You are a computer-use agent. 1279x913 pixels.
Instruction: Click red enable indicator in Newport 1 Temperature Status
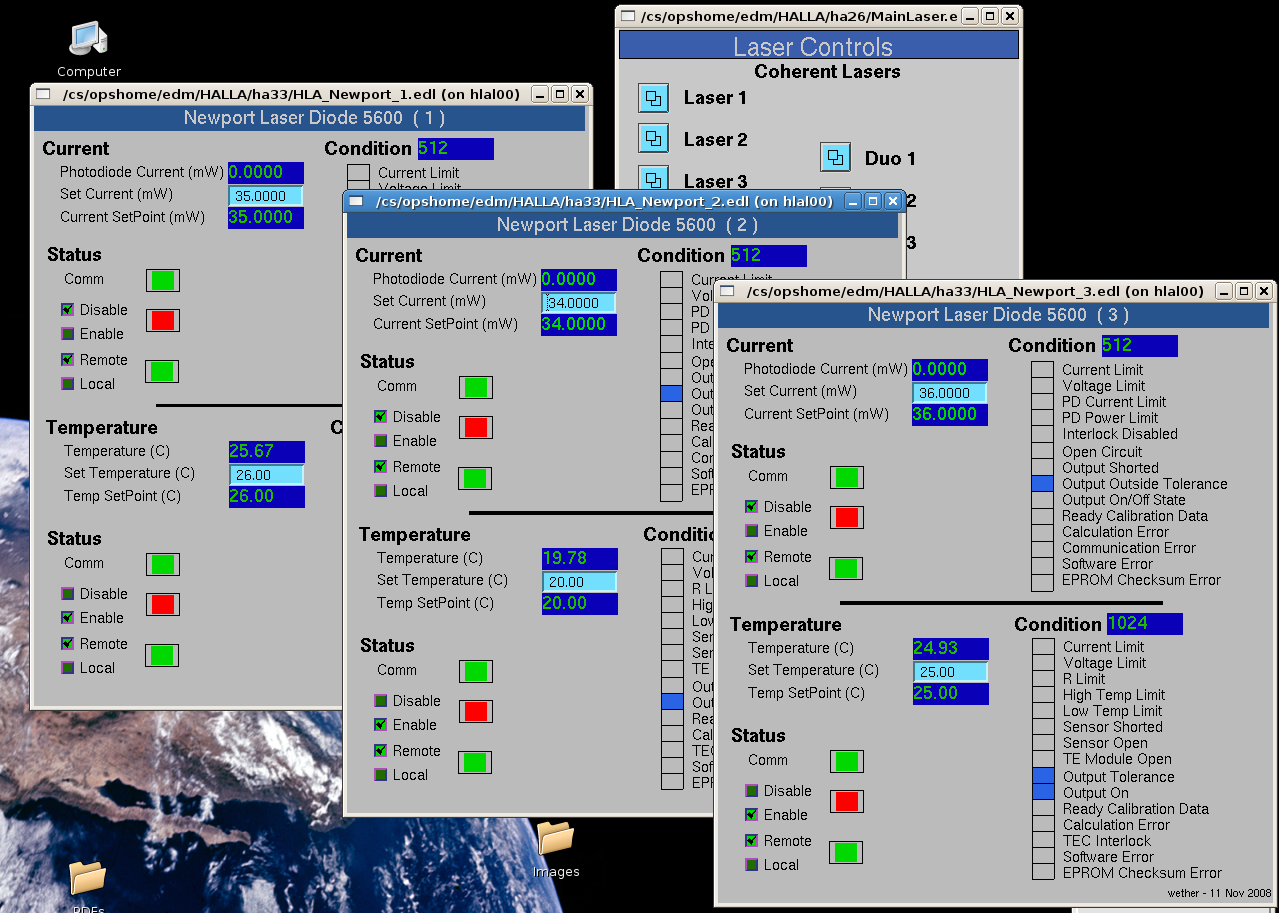(162, 604)
